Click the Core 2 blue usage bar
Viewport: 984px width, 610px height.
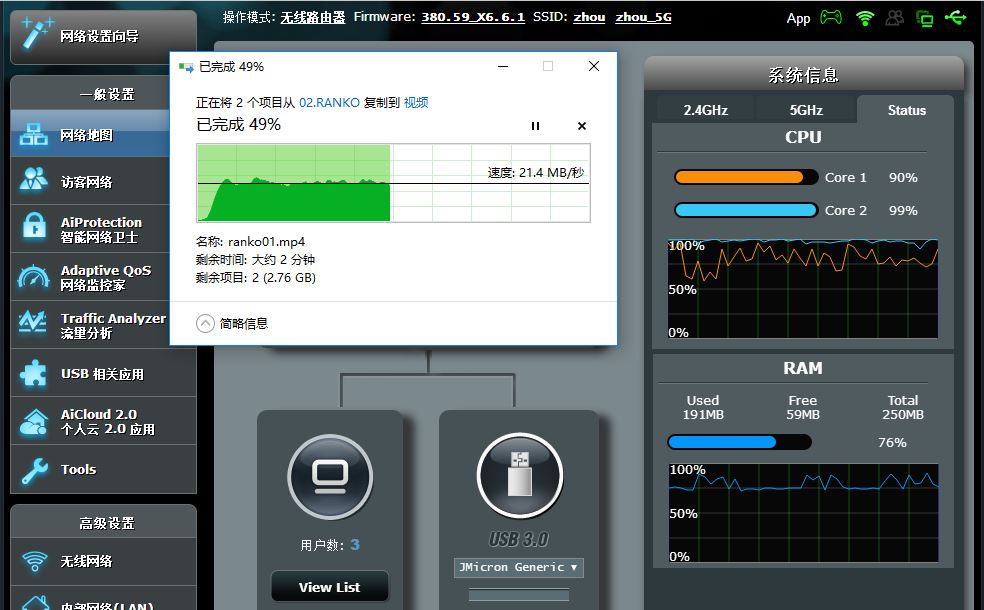pyautogui.click(x=746, y=210)
